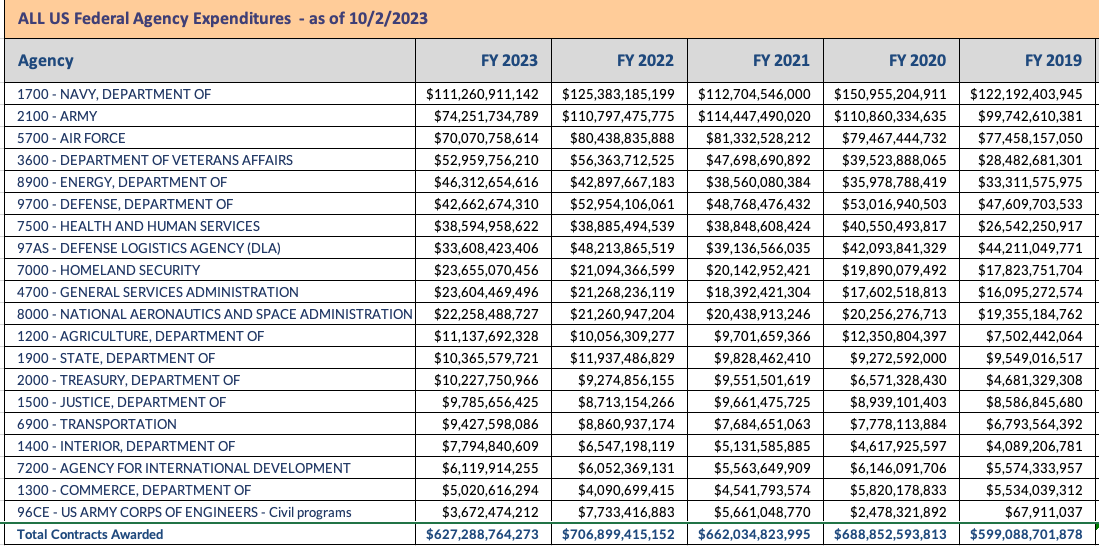
Task: Select Army Corps FY 2022 value $7,733,416,883
Action: 627,512
